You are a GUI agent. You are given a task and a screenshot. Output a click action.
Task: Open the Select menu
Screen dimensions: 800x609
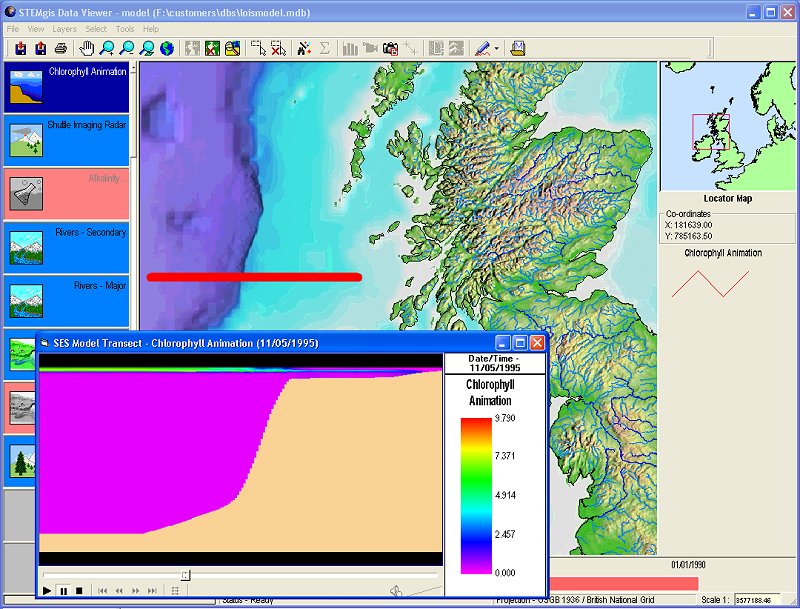point(95,29)
